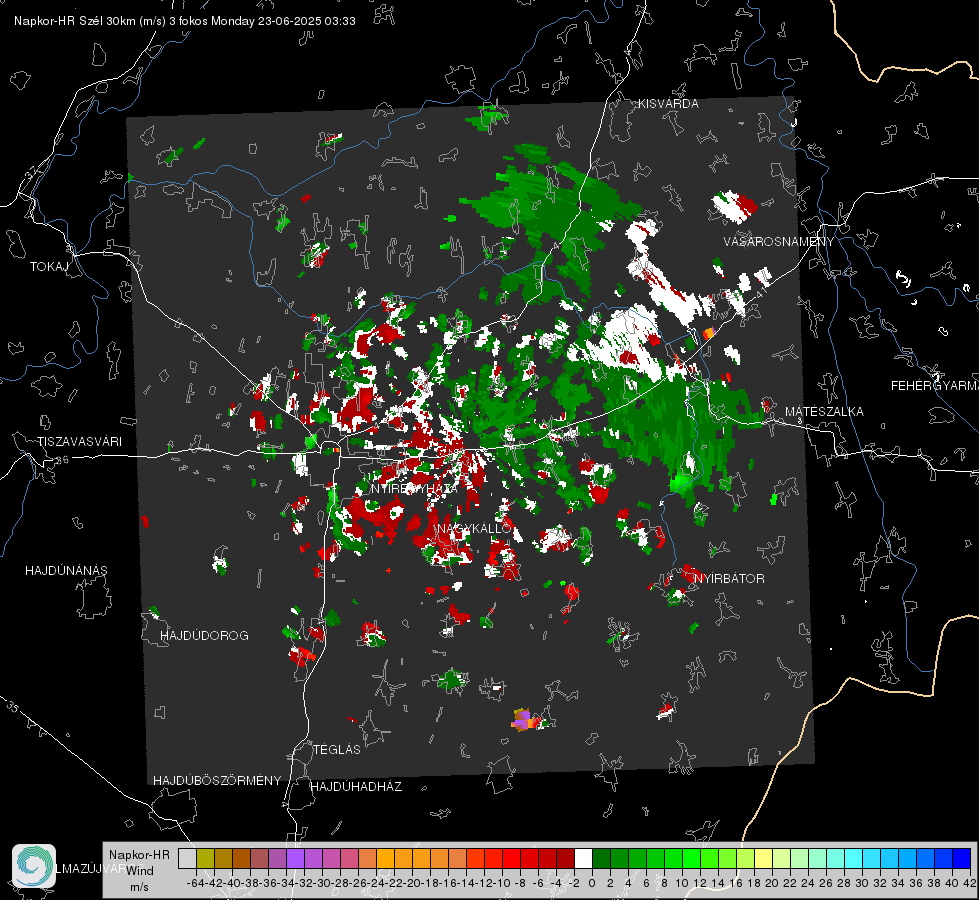
Task: Click the swirl logo icon at bottom left
Action: (x=34, y=866)
